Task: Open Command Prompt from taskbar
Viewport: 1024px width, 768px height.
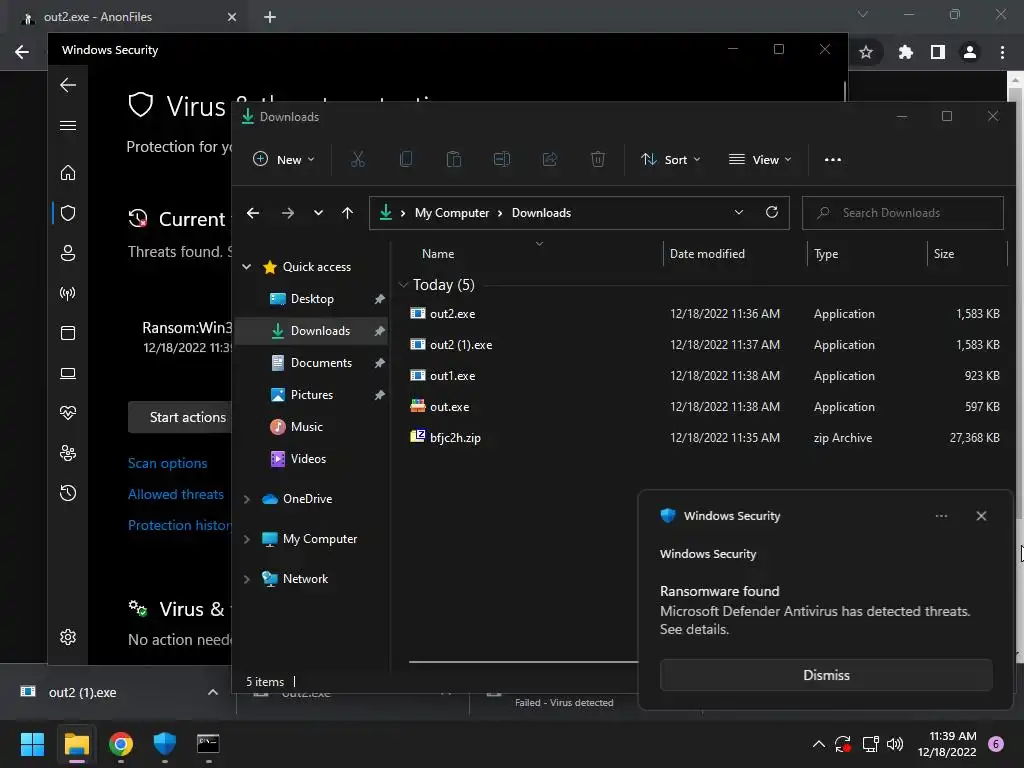Action: click(x=208, y=744)
